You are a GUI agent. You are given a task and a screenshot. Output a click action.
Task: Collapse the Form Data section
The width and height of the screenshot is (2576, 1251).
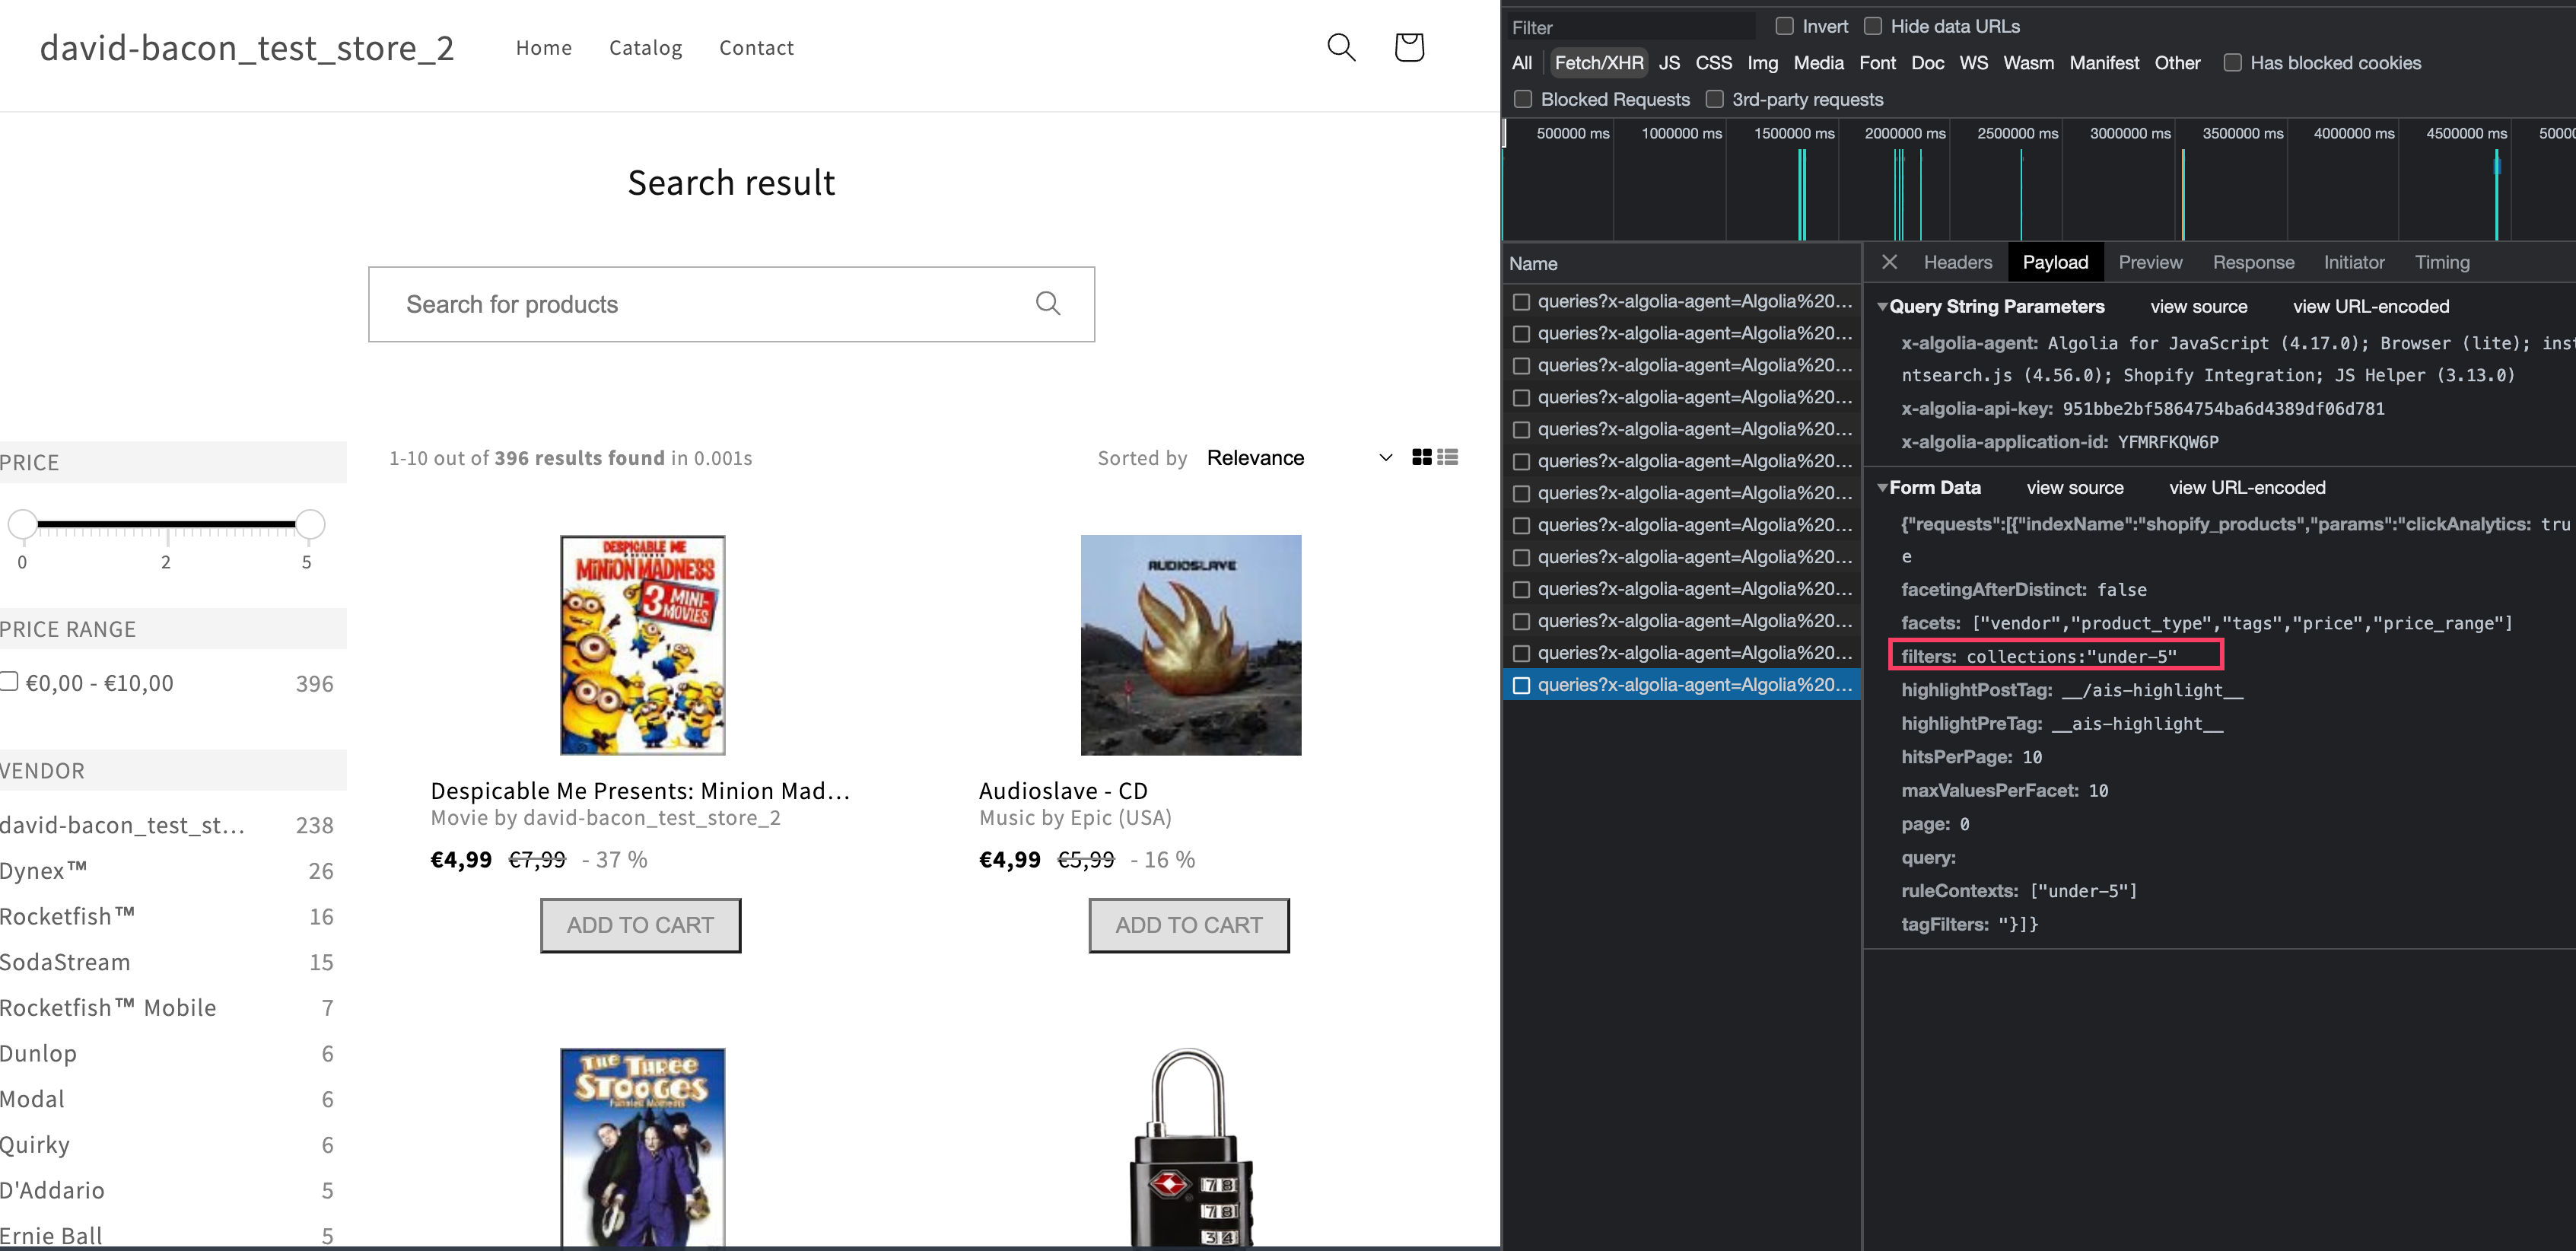click(1883, 488)
